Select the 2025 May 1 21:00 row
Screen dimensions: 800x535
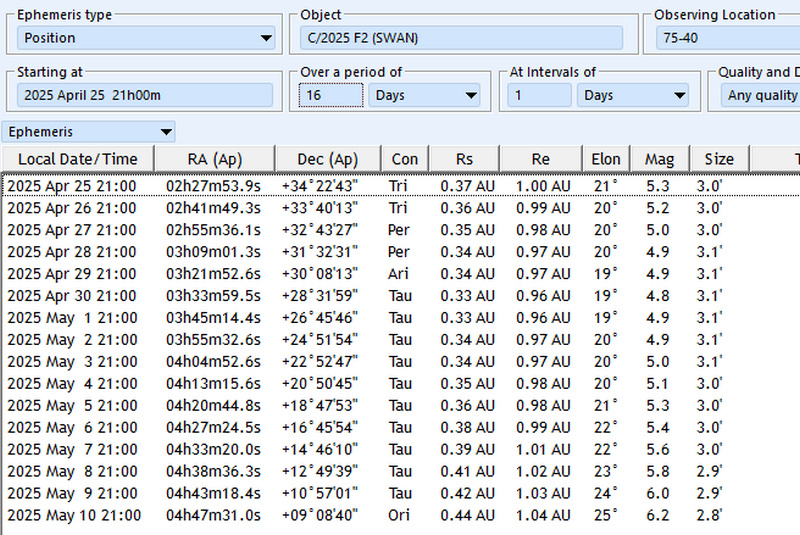tap(72, 317)
